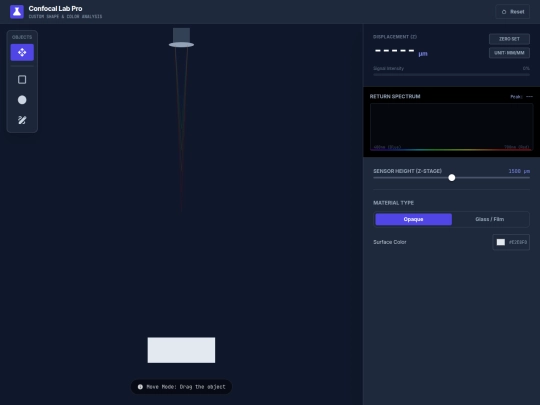Select the freehand draw pencil tool
The height and width of the screenshot is (405, 540).
(22, 120)
